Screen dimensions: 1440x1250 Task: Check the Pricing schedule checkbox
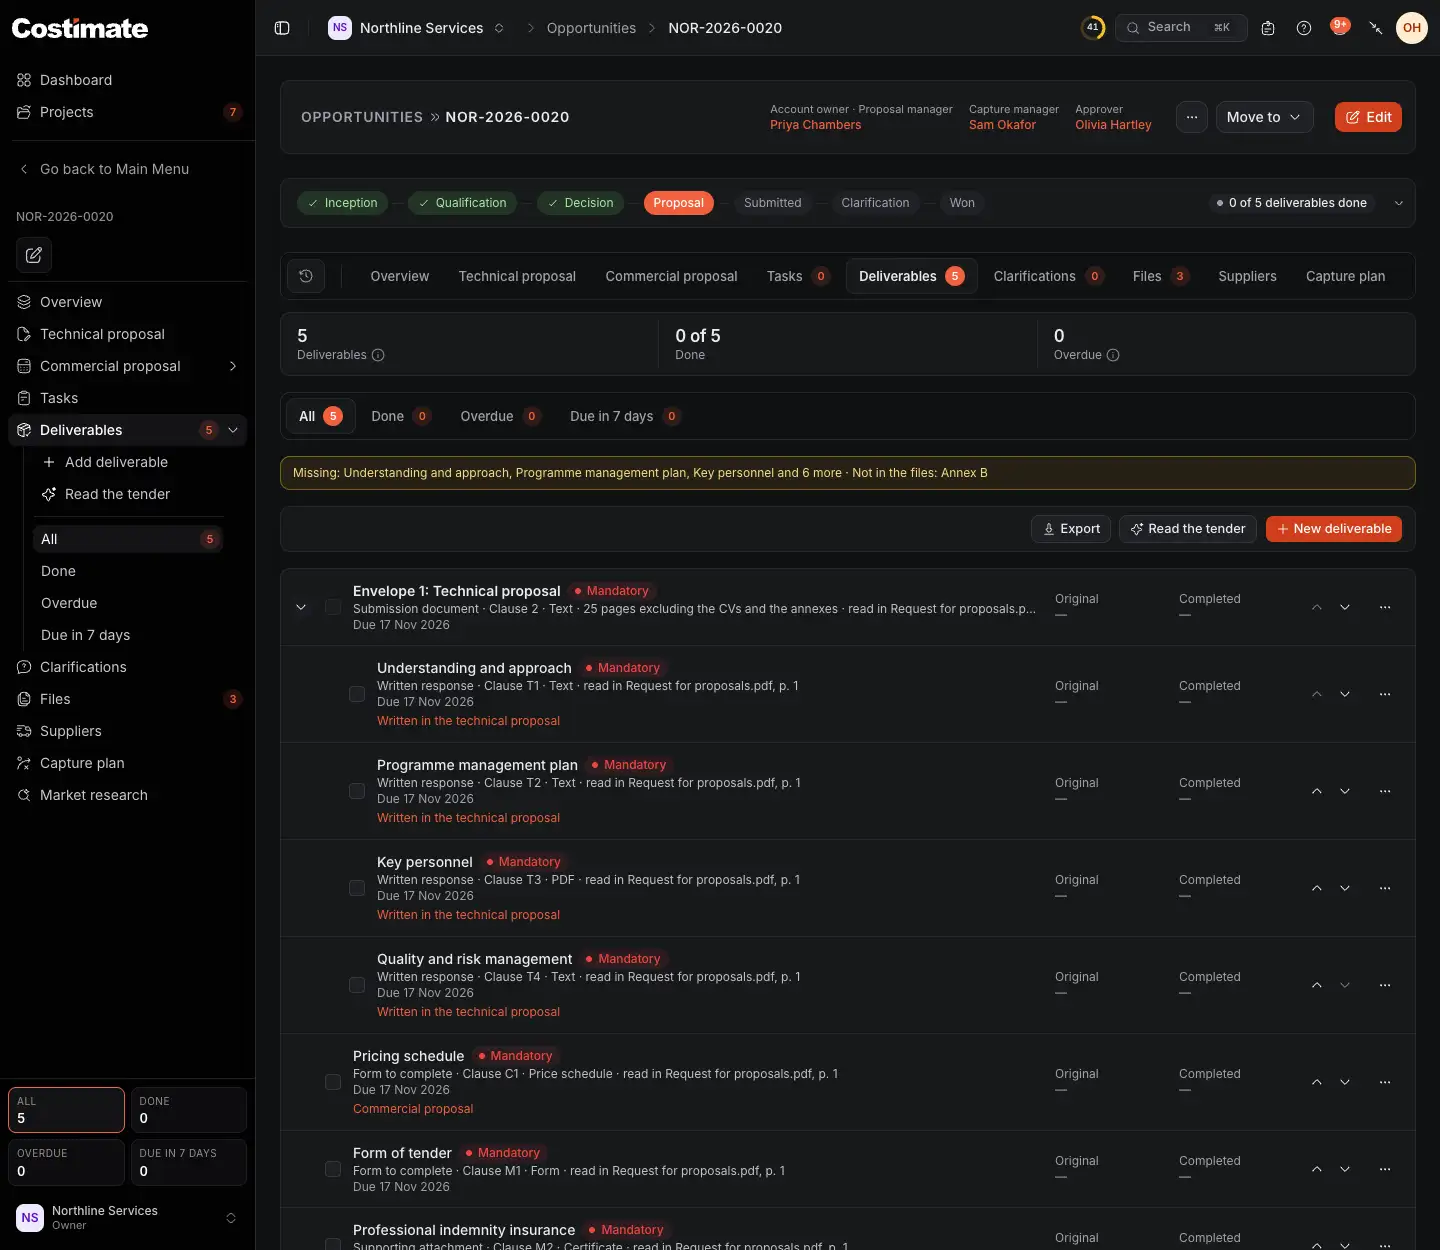click(333, 1082)
